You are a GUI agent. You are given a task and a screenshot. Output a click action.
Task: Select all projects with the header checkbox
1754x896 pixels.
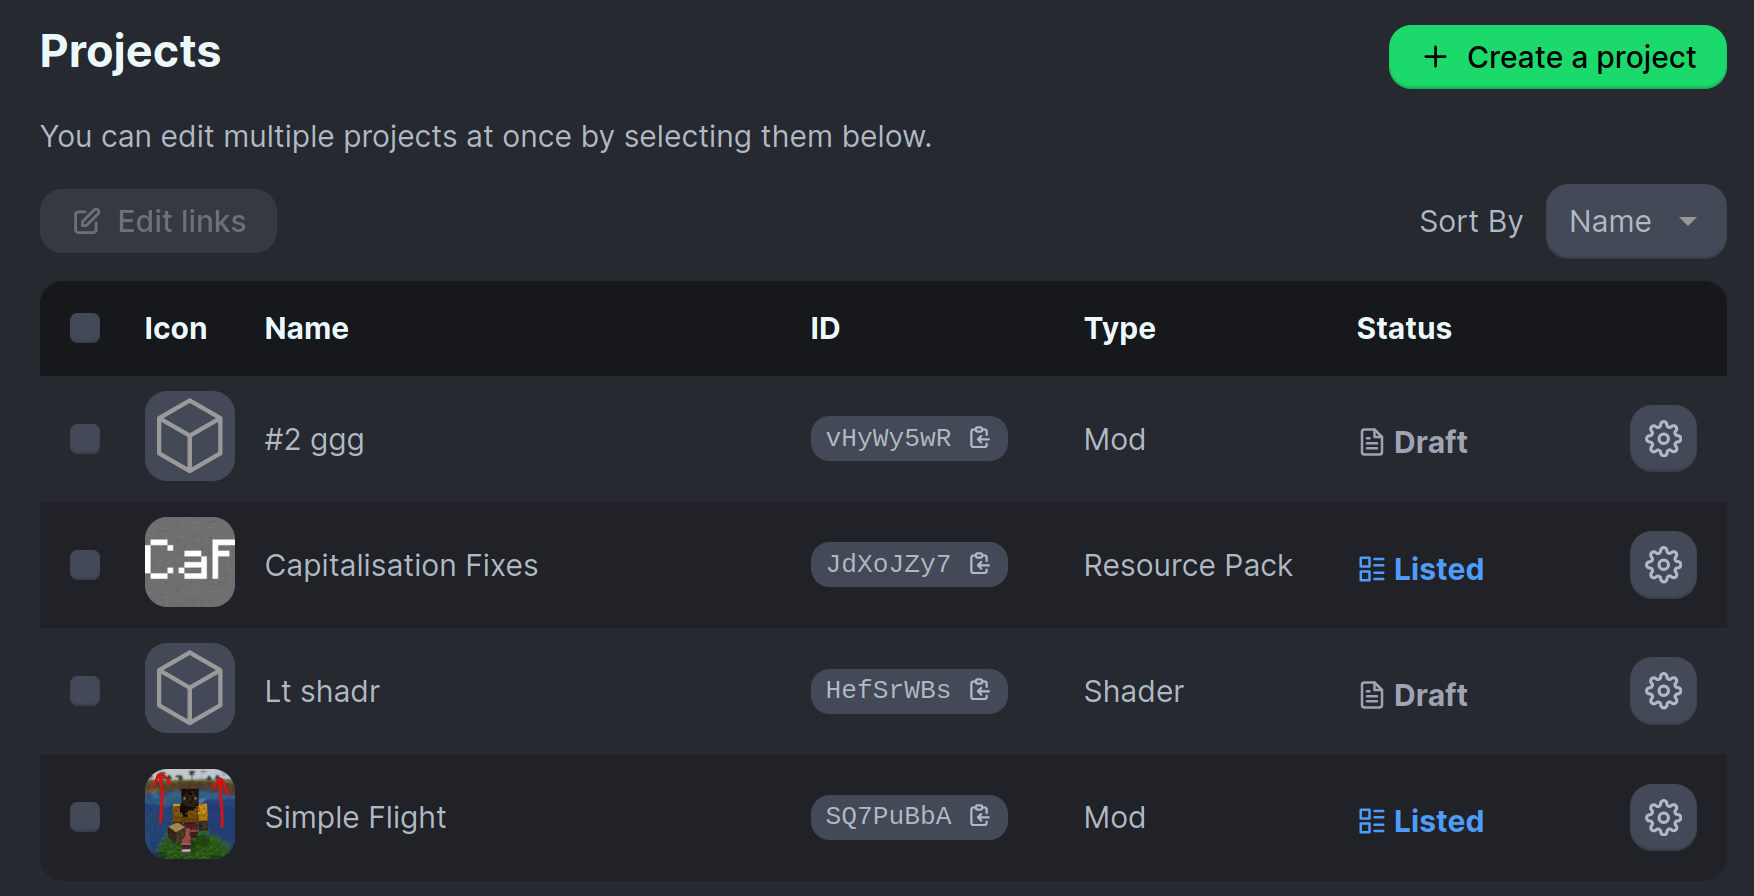85,328
